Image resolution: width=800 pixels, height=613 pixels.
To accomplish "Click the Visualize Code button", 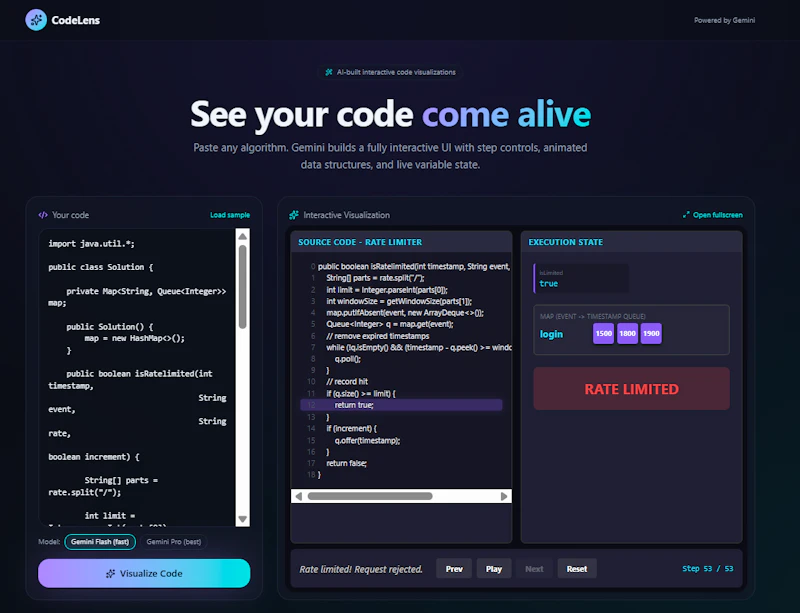I will (x=144, y=573).
